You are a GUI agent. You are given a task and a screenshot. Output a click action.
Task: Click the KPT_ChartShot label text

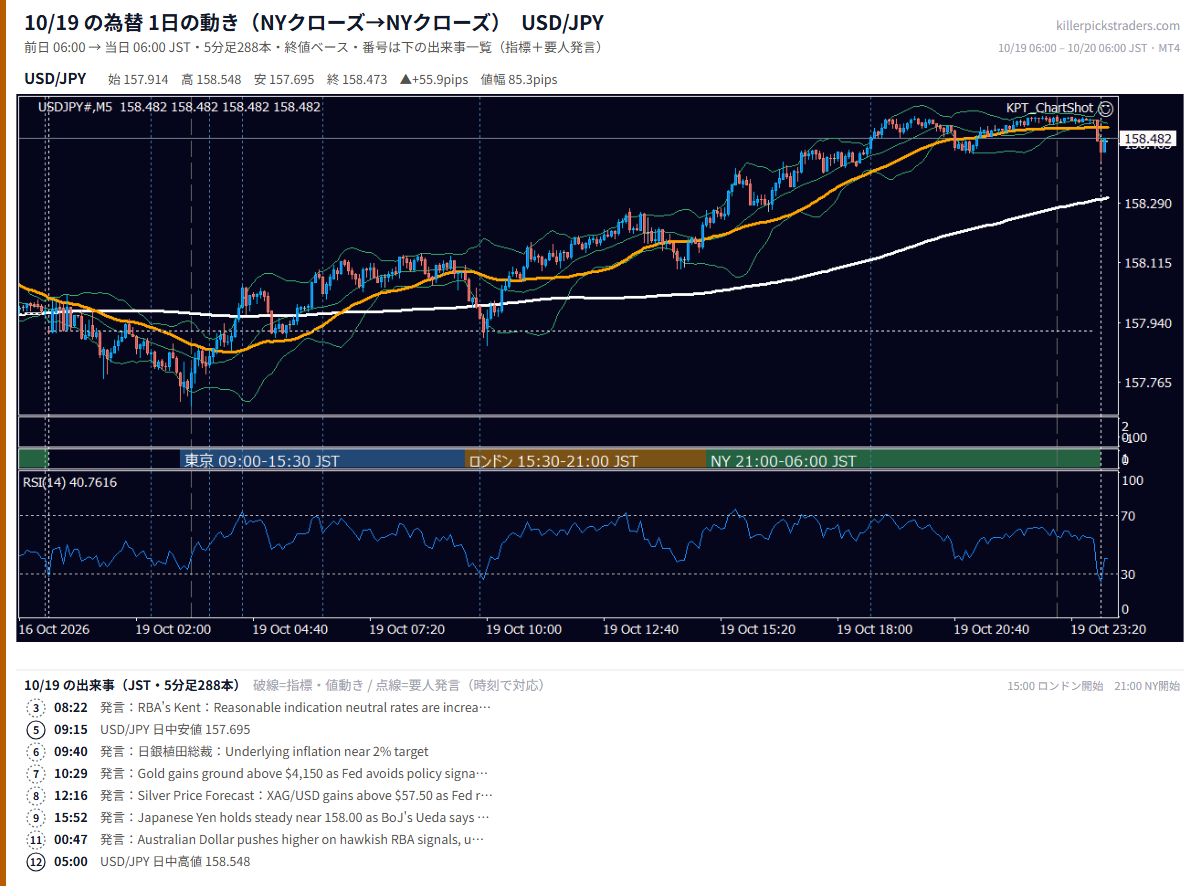1050,108
